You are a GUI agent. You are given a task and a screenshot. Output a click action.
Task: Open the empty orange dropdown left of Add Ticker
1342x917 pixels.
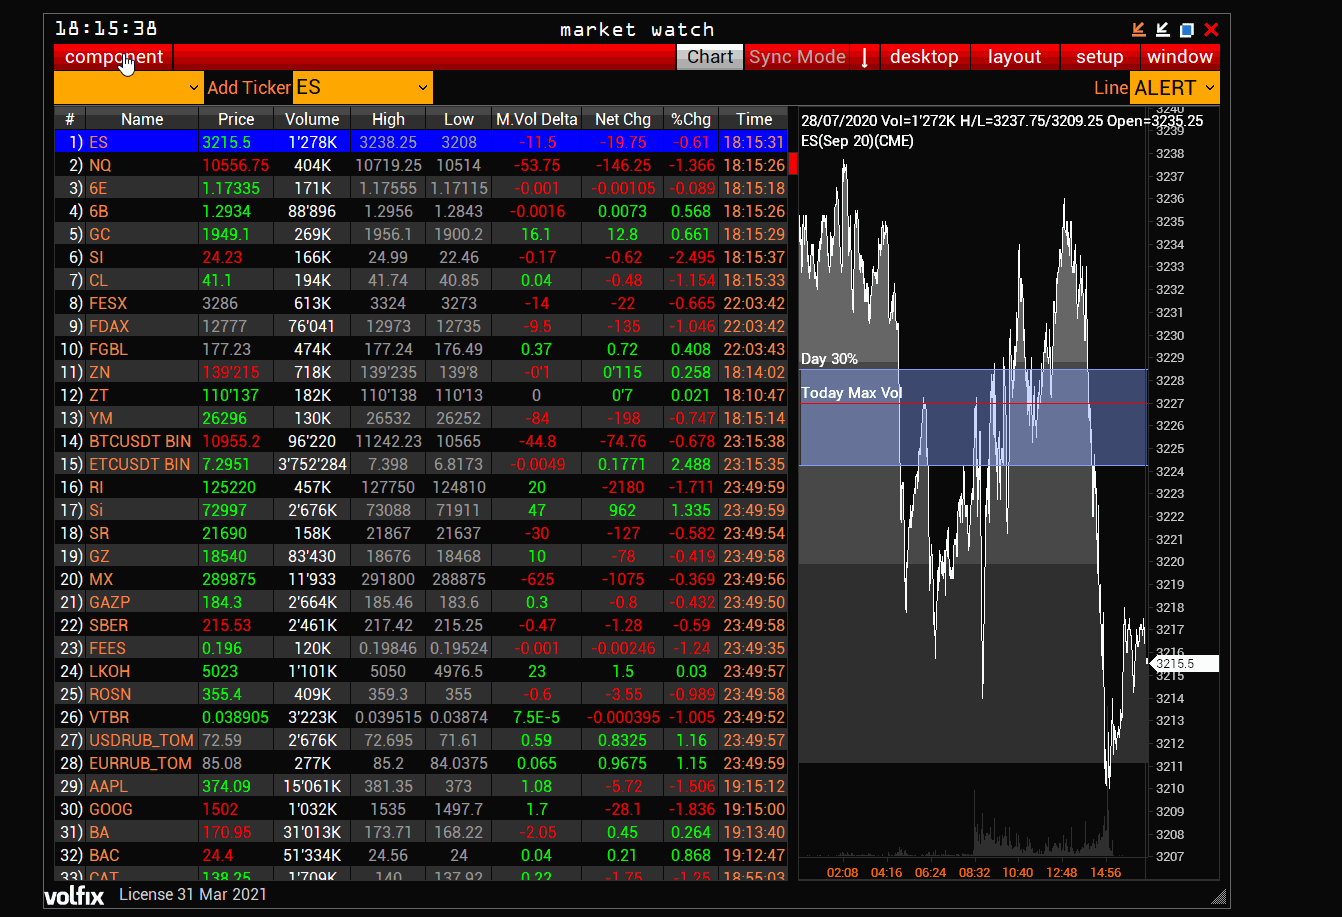coord(129,88)
